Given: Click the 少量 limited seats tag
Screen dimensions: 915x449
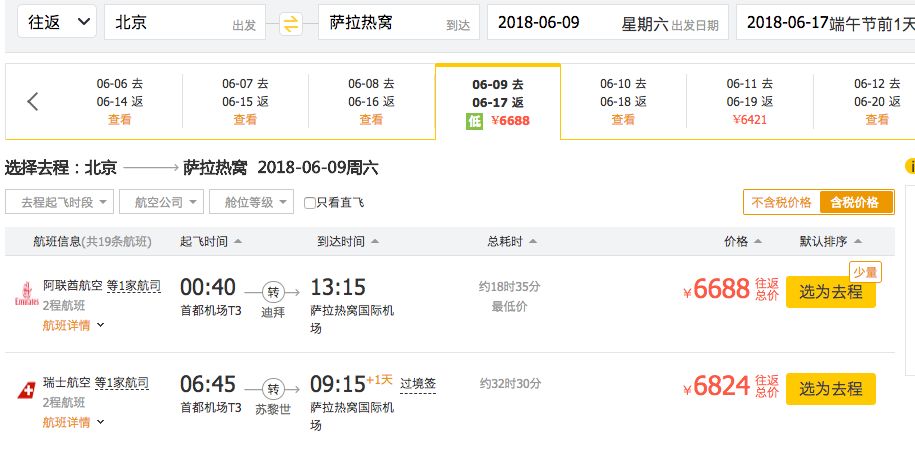Looking at the screenshot, I should [865, 272].
